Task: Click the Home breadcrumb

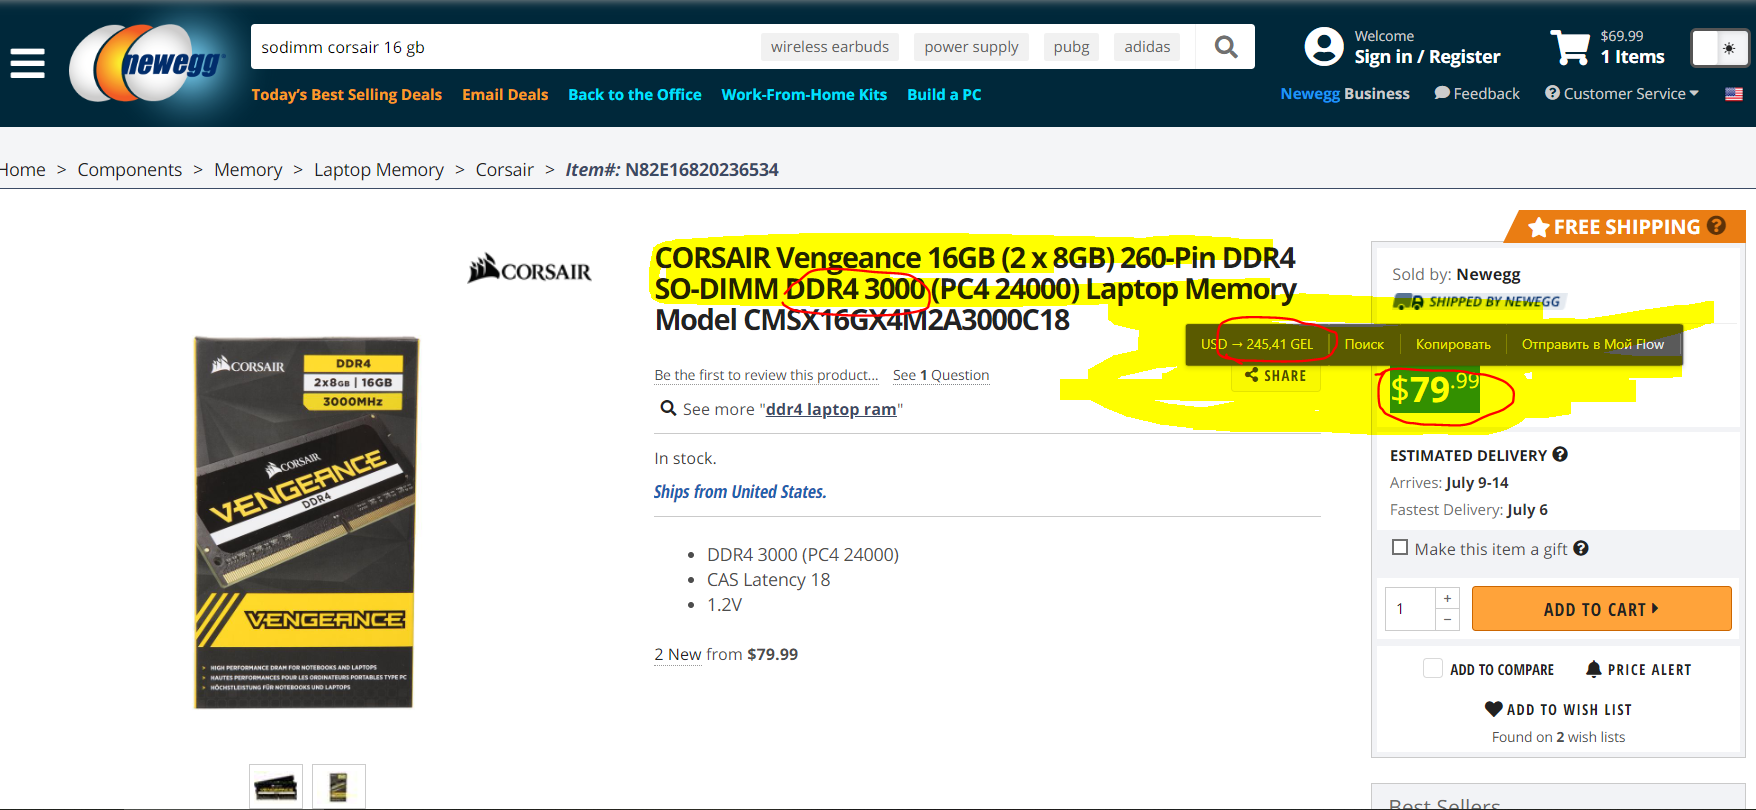Action: 23,170
